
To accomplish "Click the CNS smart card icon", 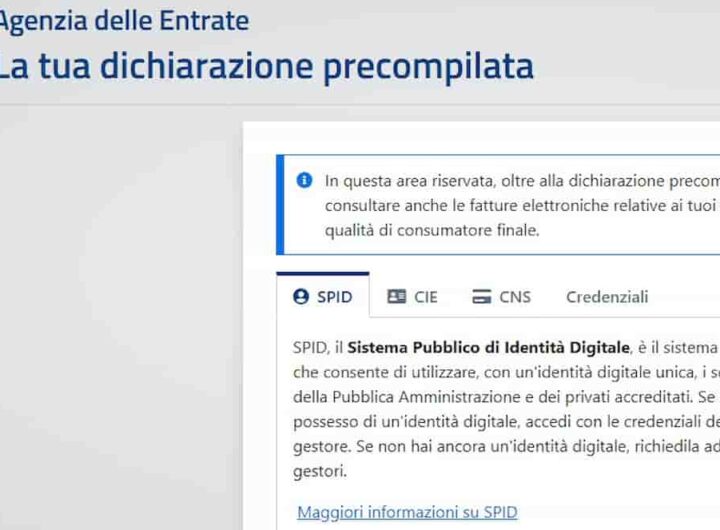I will [482, 297].
